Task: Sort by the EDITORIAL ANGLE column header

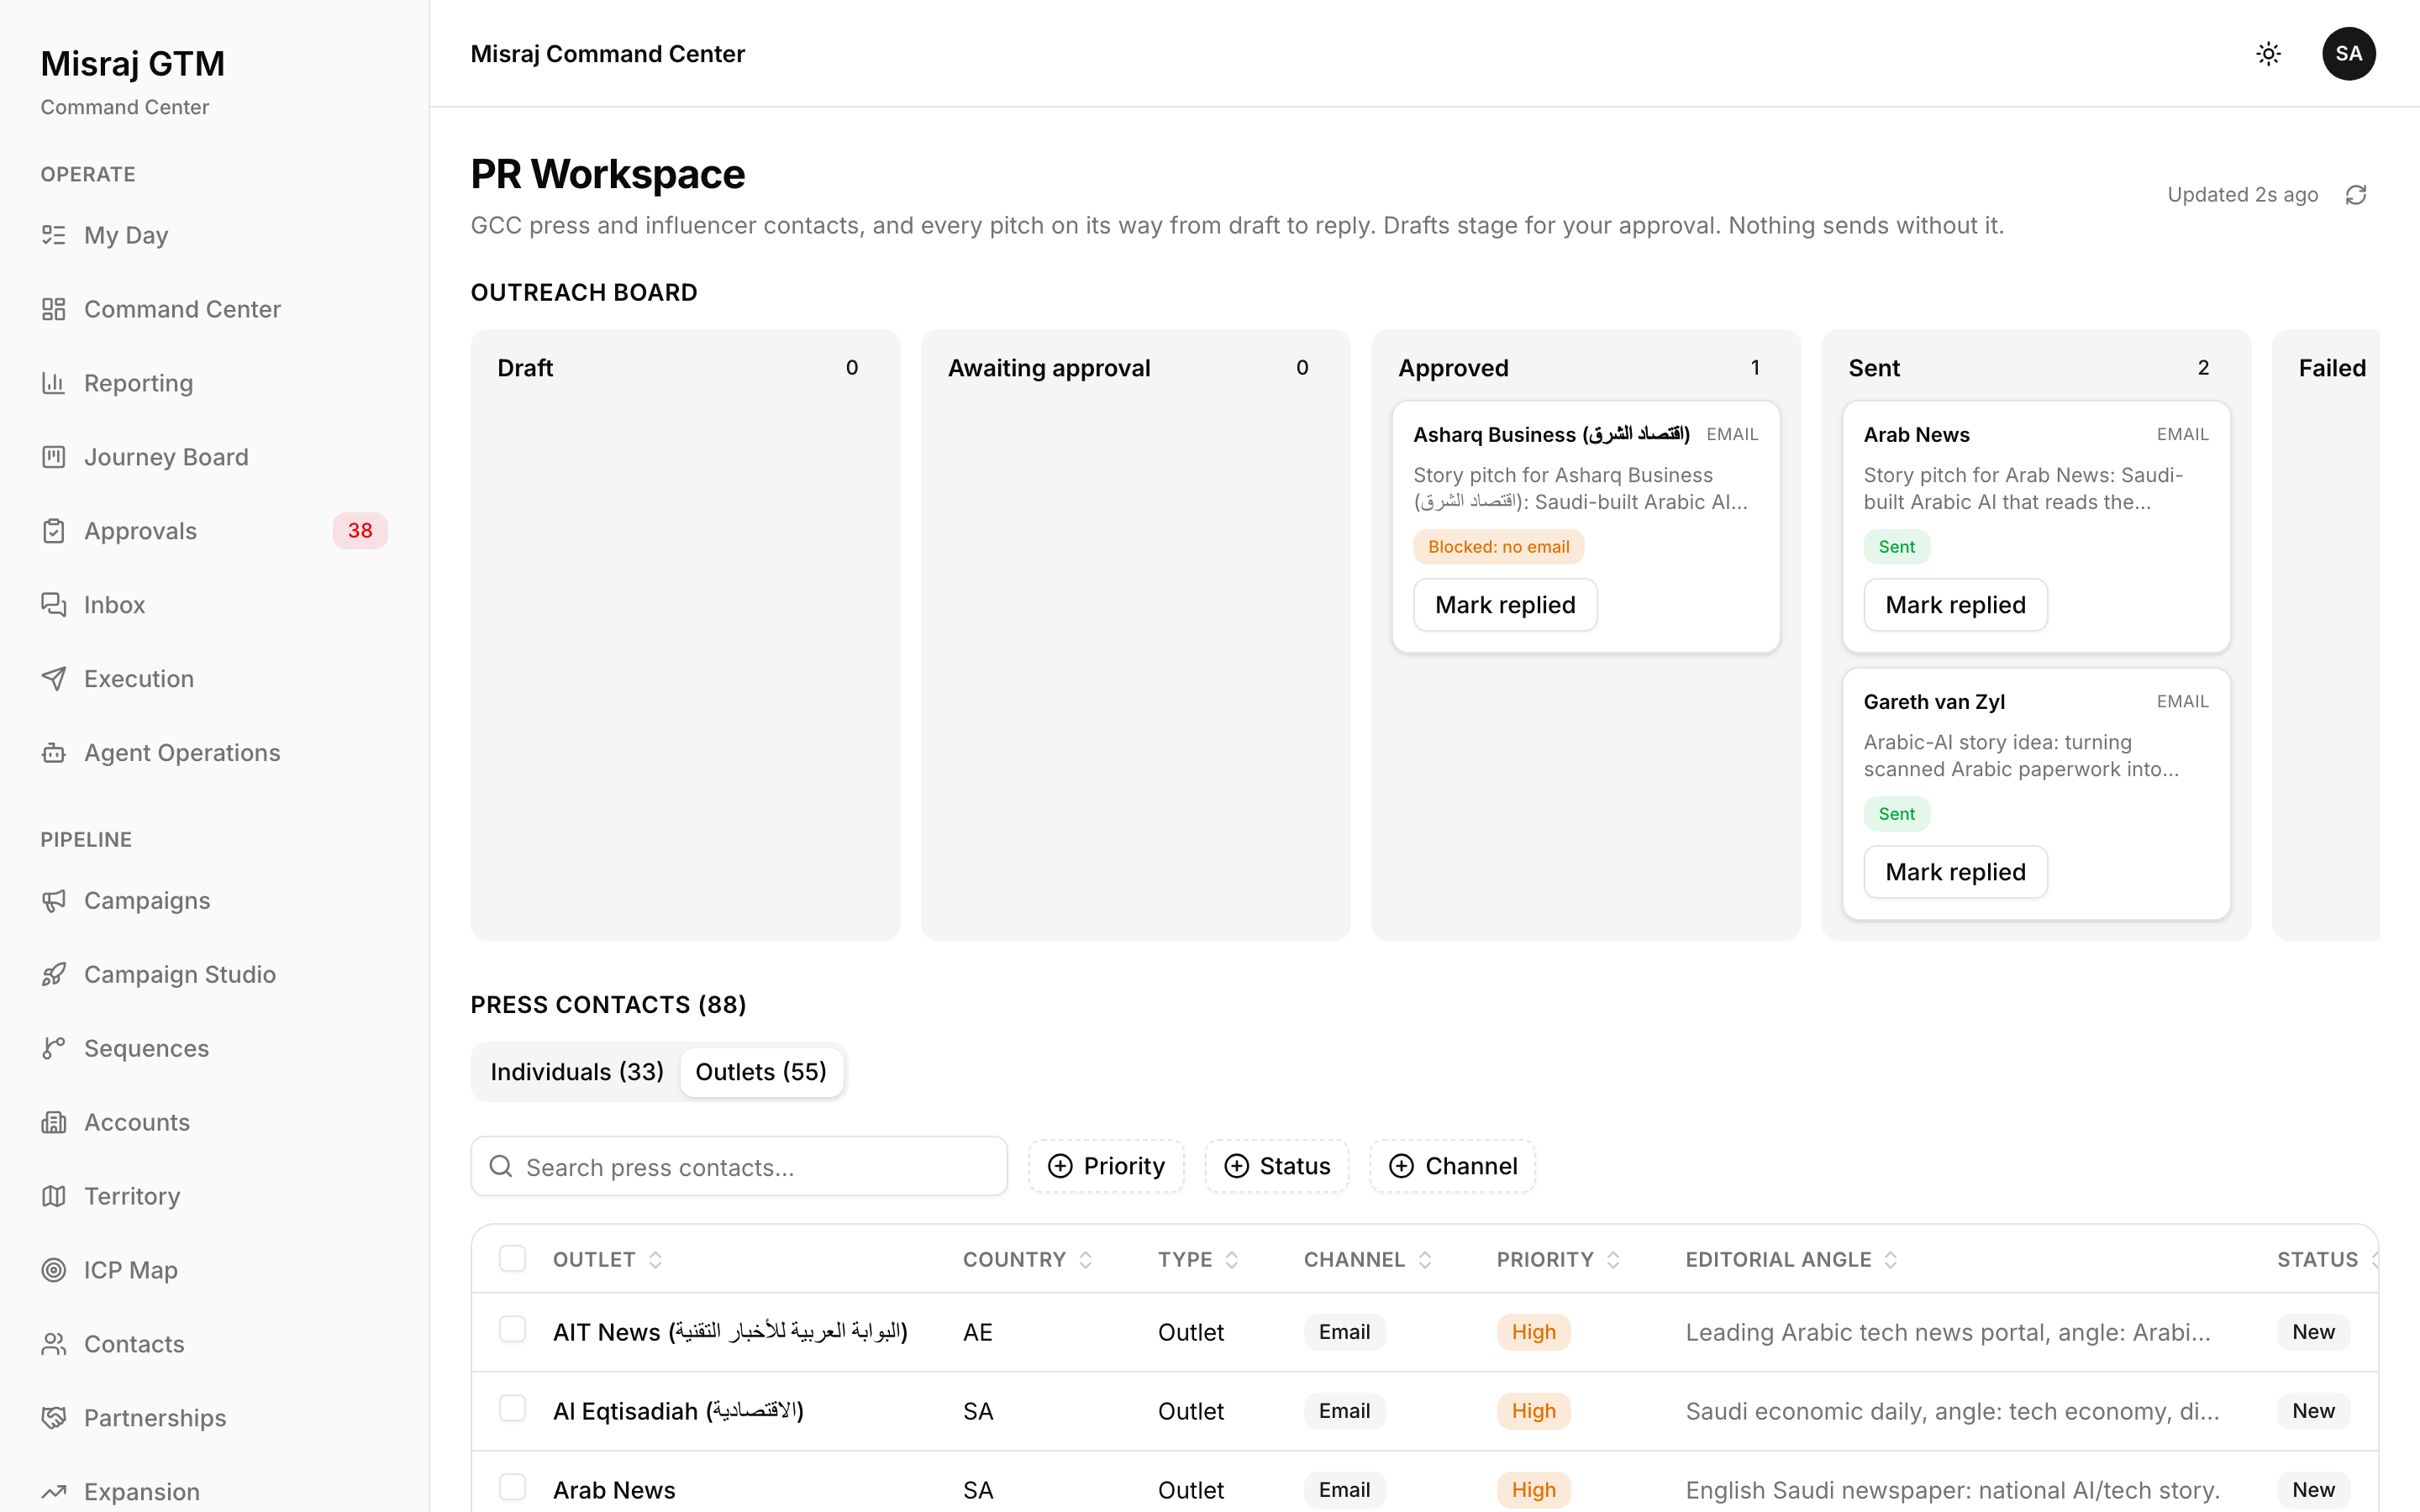Action: tap(1792, 1260)
